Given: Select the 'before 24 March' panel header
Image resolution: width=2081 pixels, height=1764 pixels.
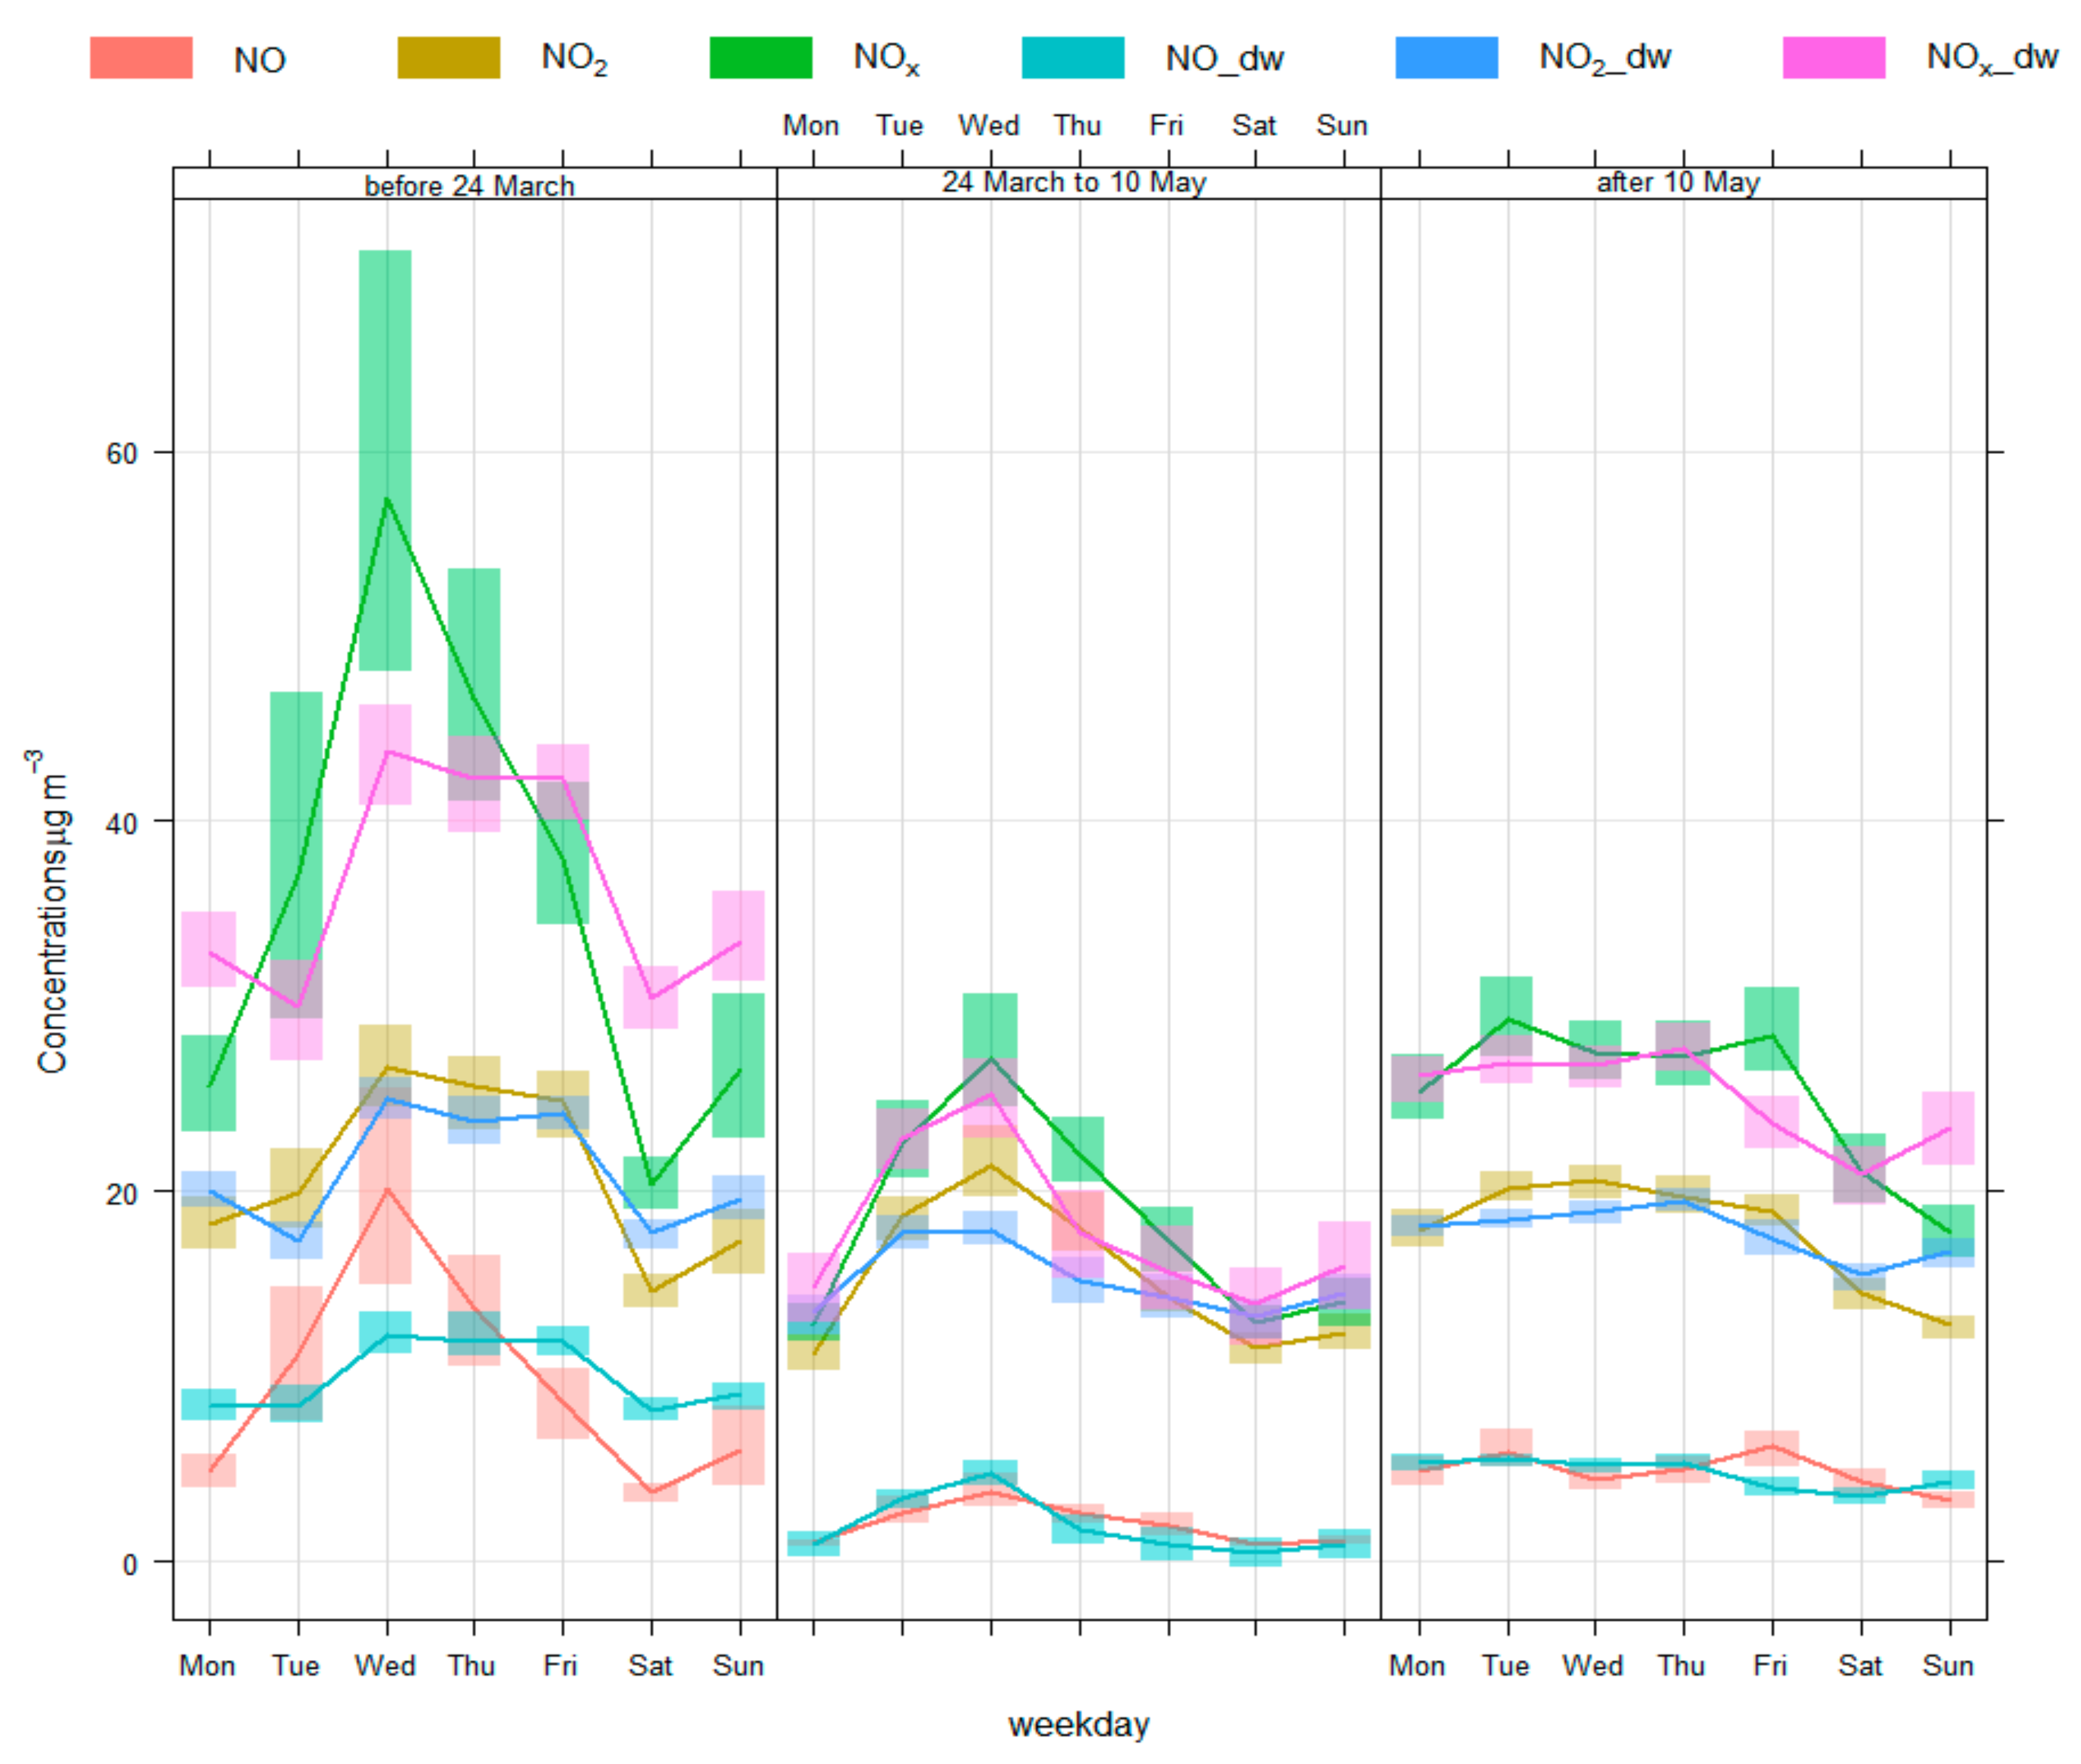Looking at the screenshot, I should [x=469, y=186].
